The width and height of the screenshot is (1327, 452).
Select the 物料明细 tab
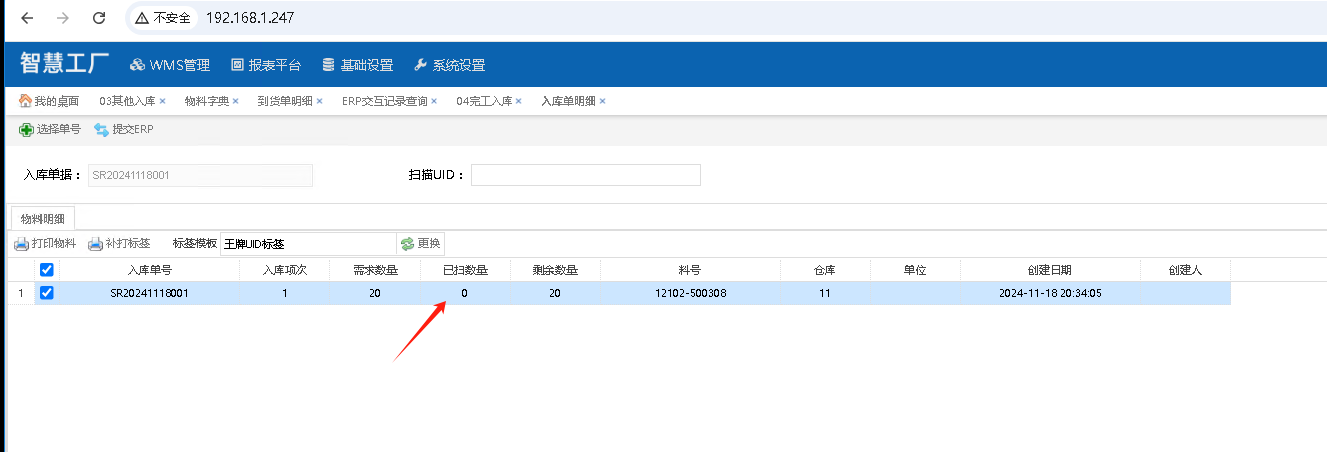[x=42, y=218]
